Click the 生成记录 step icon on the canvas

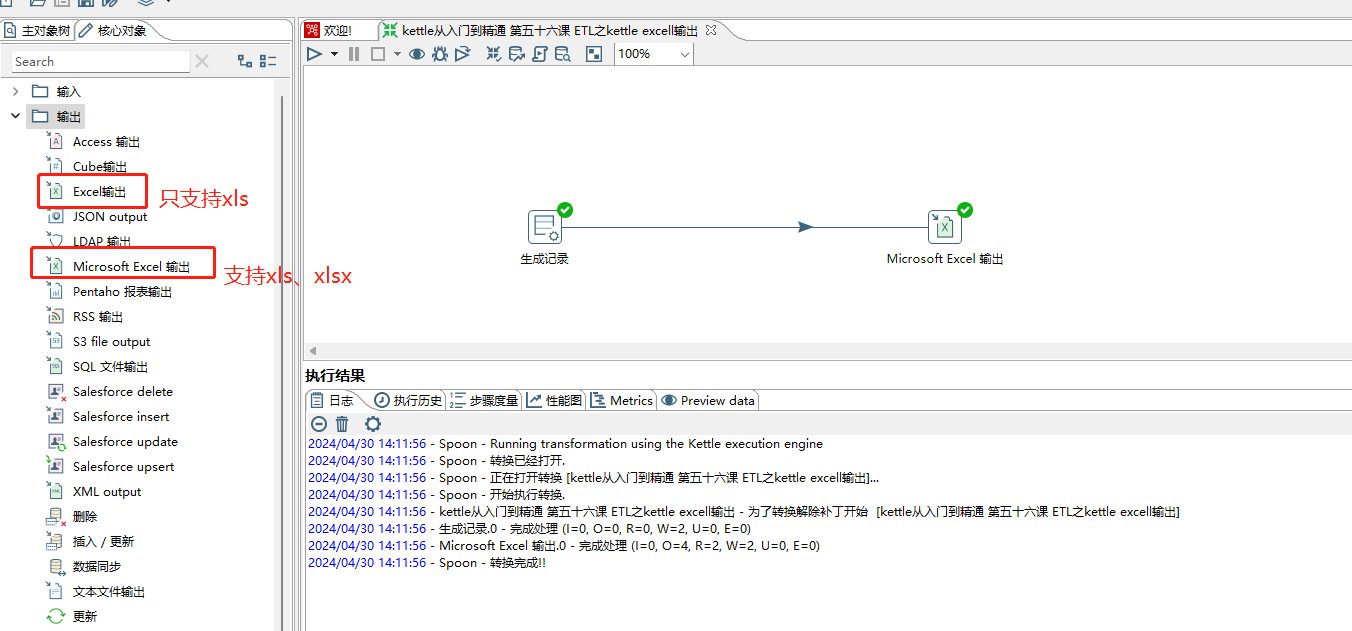[546, 226]
